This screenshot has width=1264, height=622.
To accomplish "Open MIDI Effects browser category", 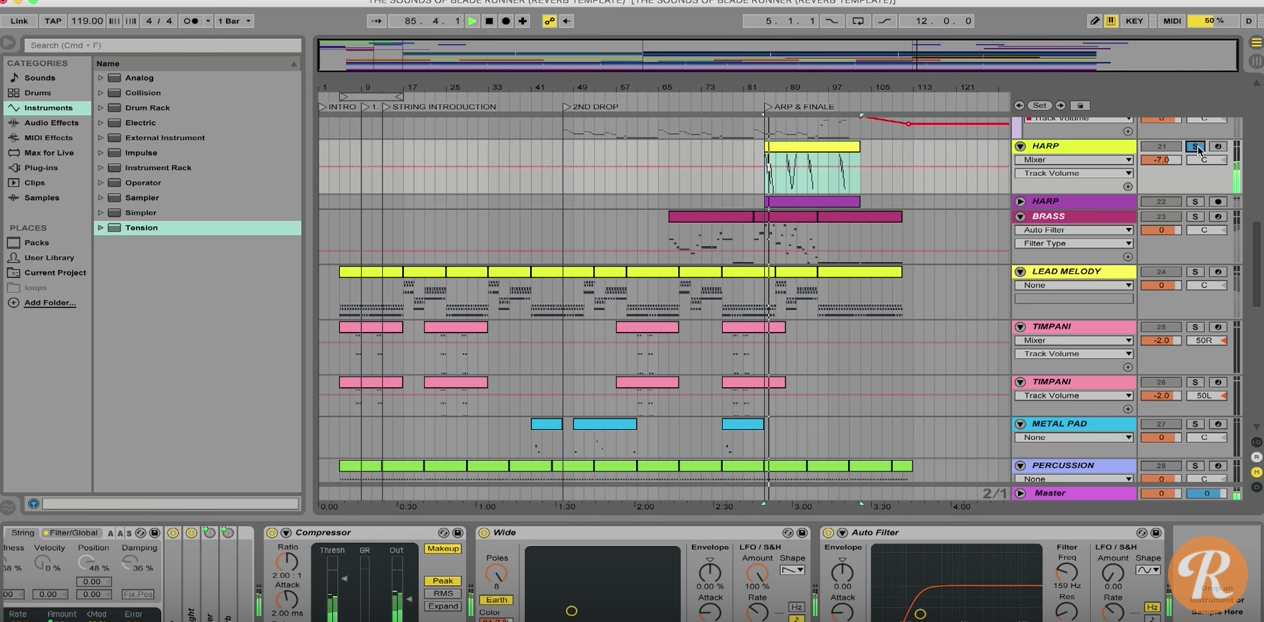I will pos(48,138).
